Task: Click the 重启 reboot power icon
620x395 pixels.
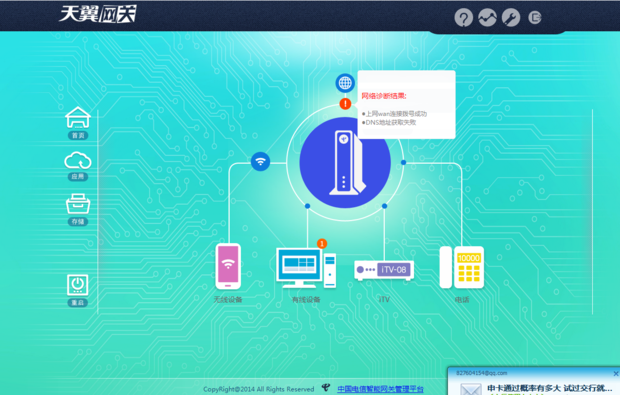Action: coord(78,291)
